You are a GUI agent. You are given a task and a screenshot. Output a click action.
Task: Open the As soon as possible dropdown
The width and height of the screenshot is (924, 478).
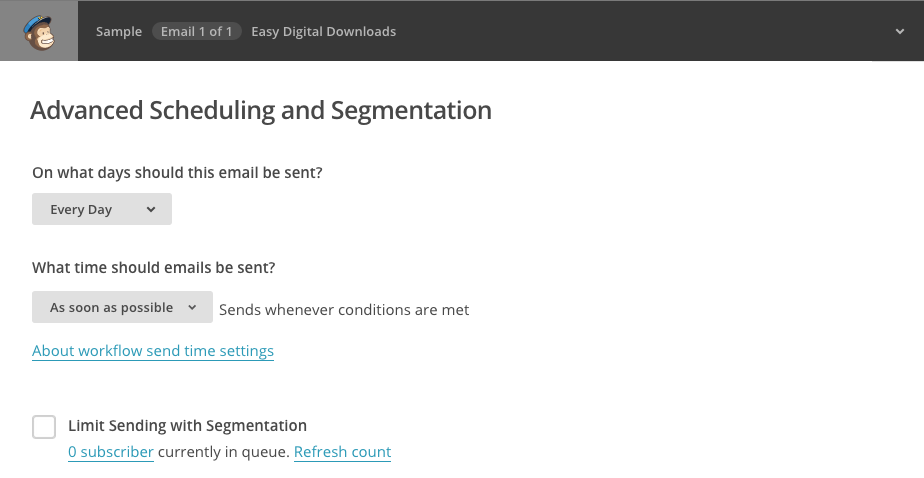[122, 308]
